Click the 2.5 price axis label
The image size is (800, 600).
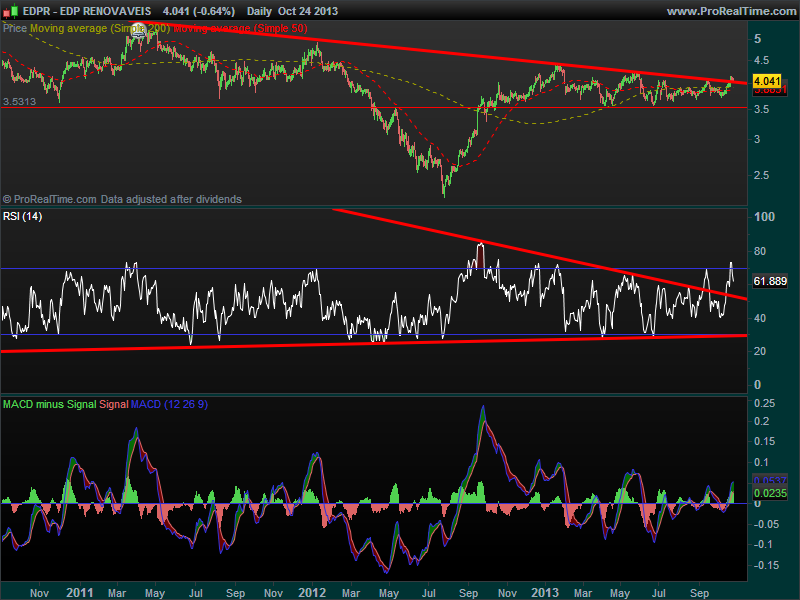[x=761, y=175]
